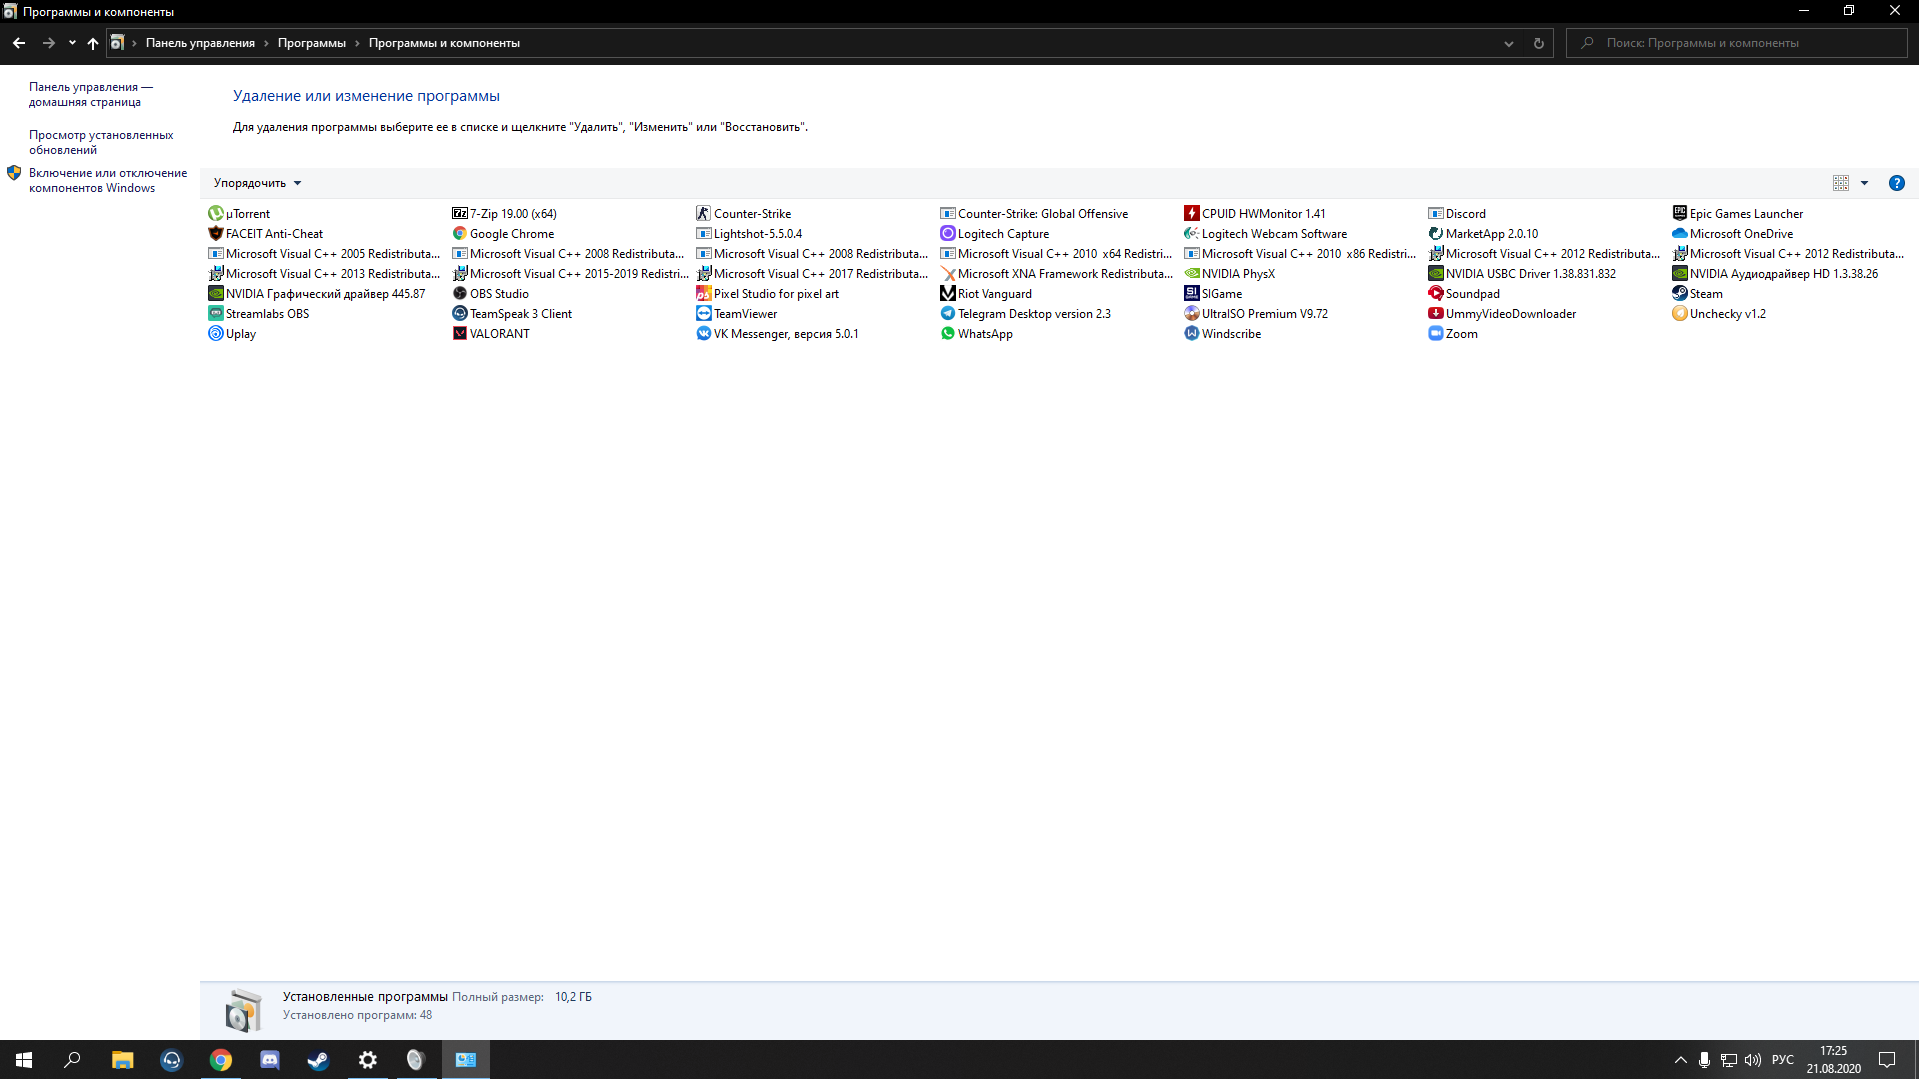Select the CPUID HWMonitor icon
The width and height of the screenshot is (1919, 1079).
click(x=1191, y=214)
